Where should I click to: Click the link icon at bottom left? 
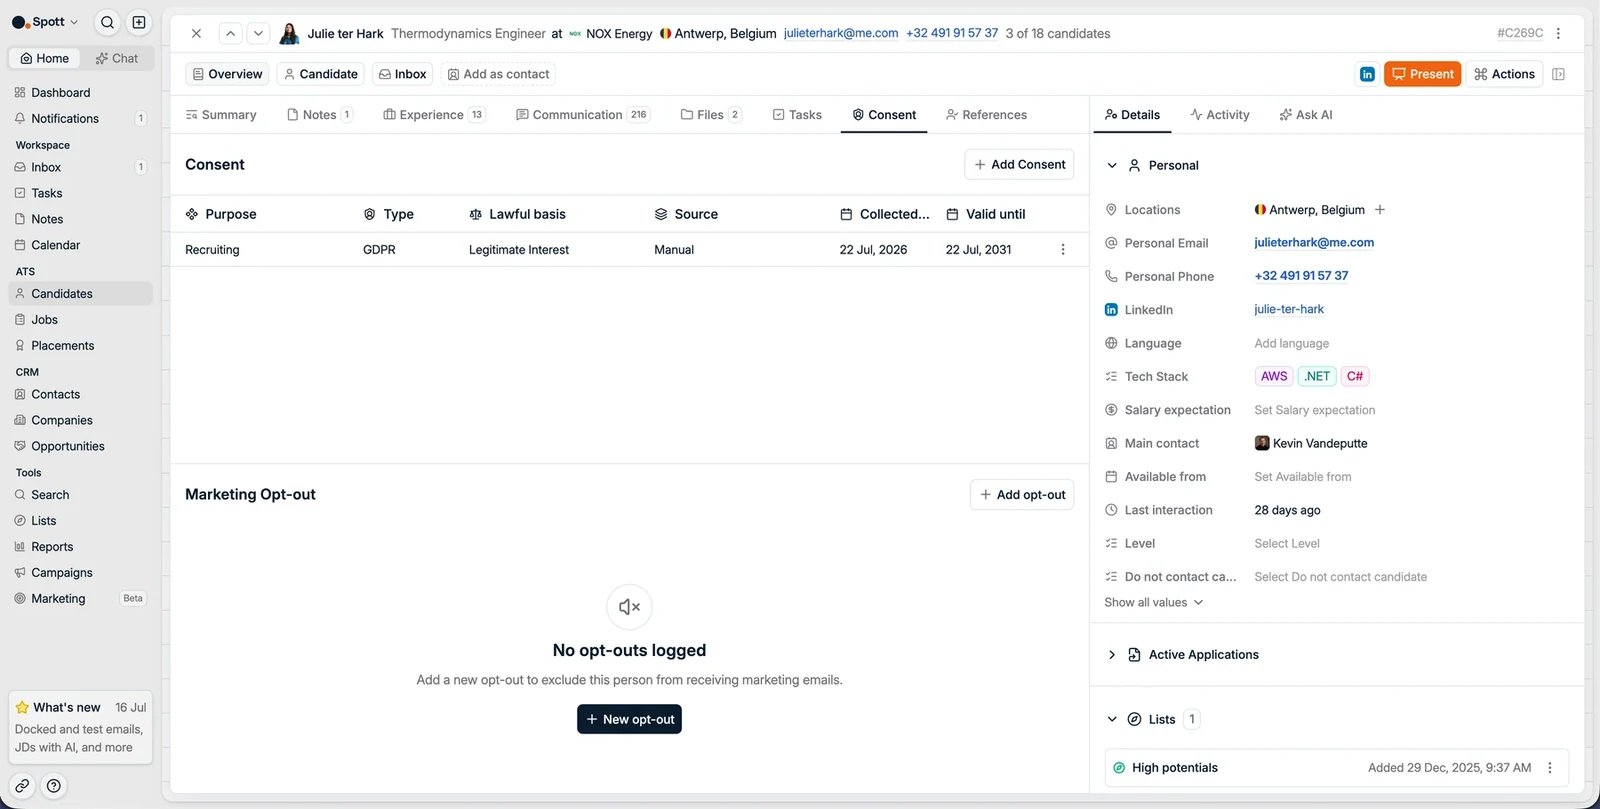(x=22, y=786)
